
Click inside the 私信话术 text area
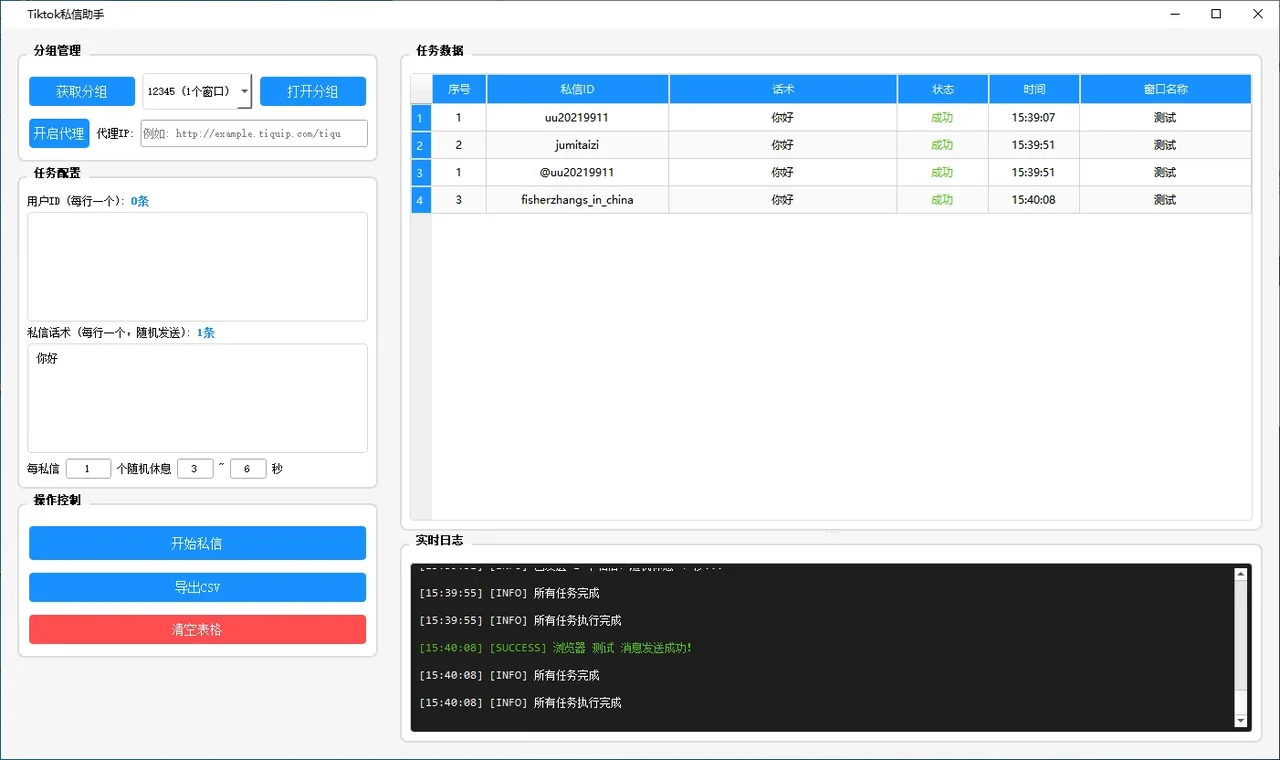click(197, 398)
